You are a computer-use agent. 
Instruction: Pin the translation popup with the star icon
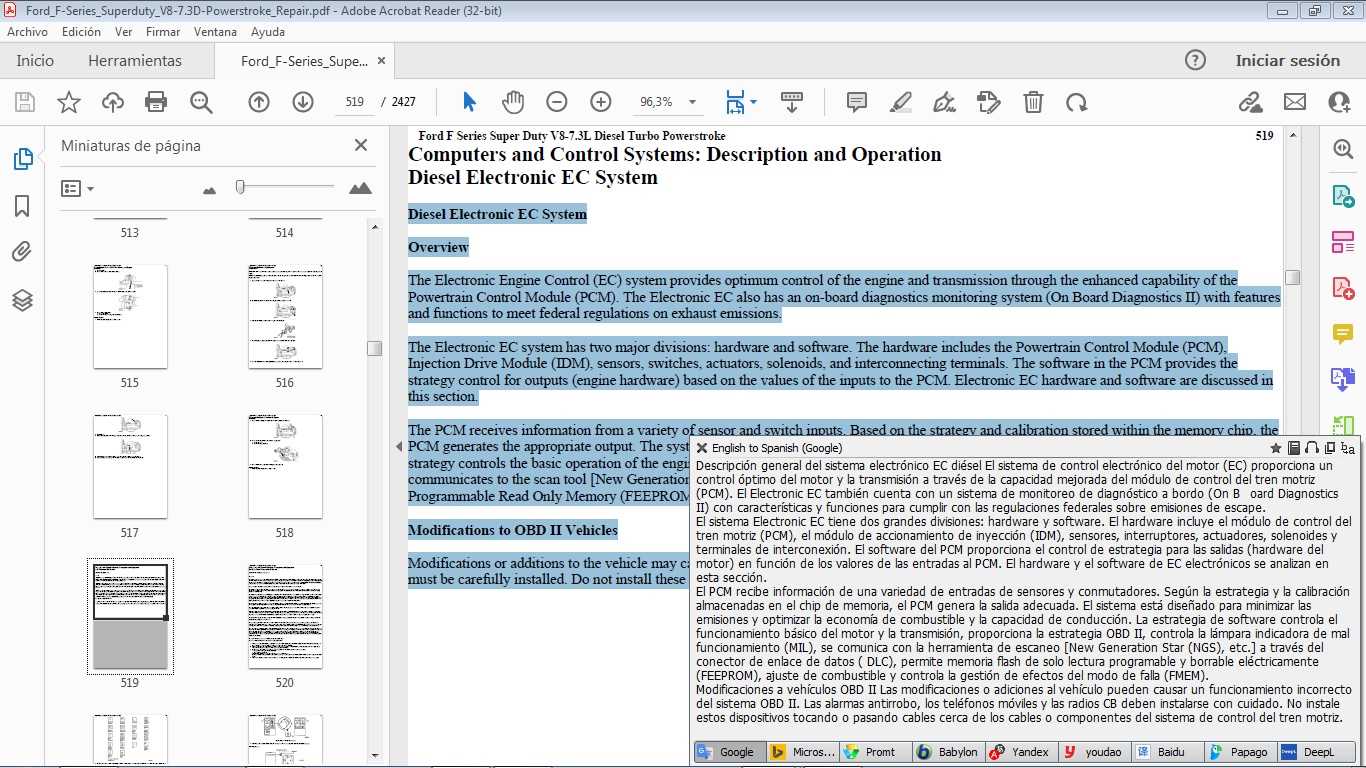(1276, 448)
